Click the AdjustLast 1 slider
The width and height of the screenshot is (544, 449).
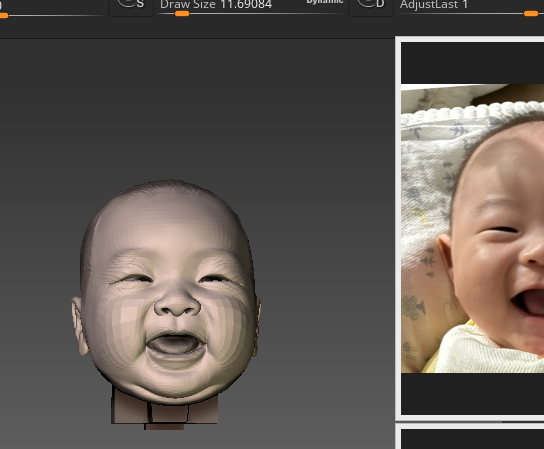470,8
